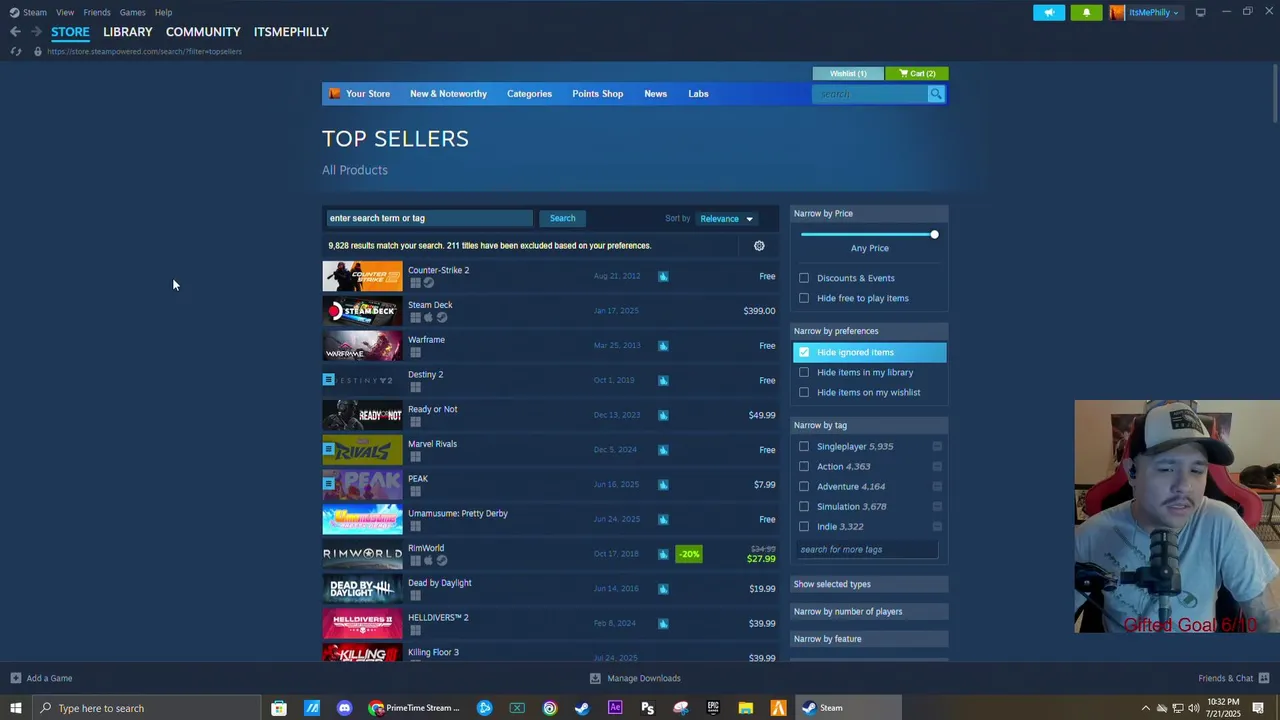Show hidden system tray icons chevron
This screenshot has height=720, width=1280.
tap(1146, 708)
